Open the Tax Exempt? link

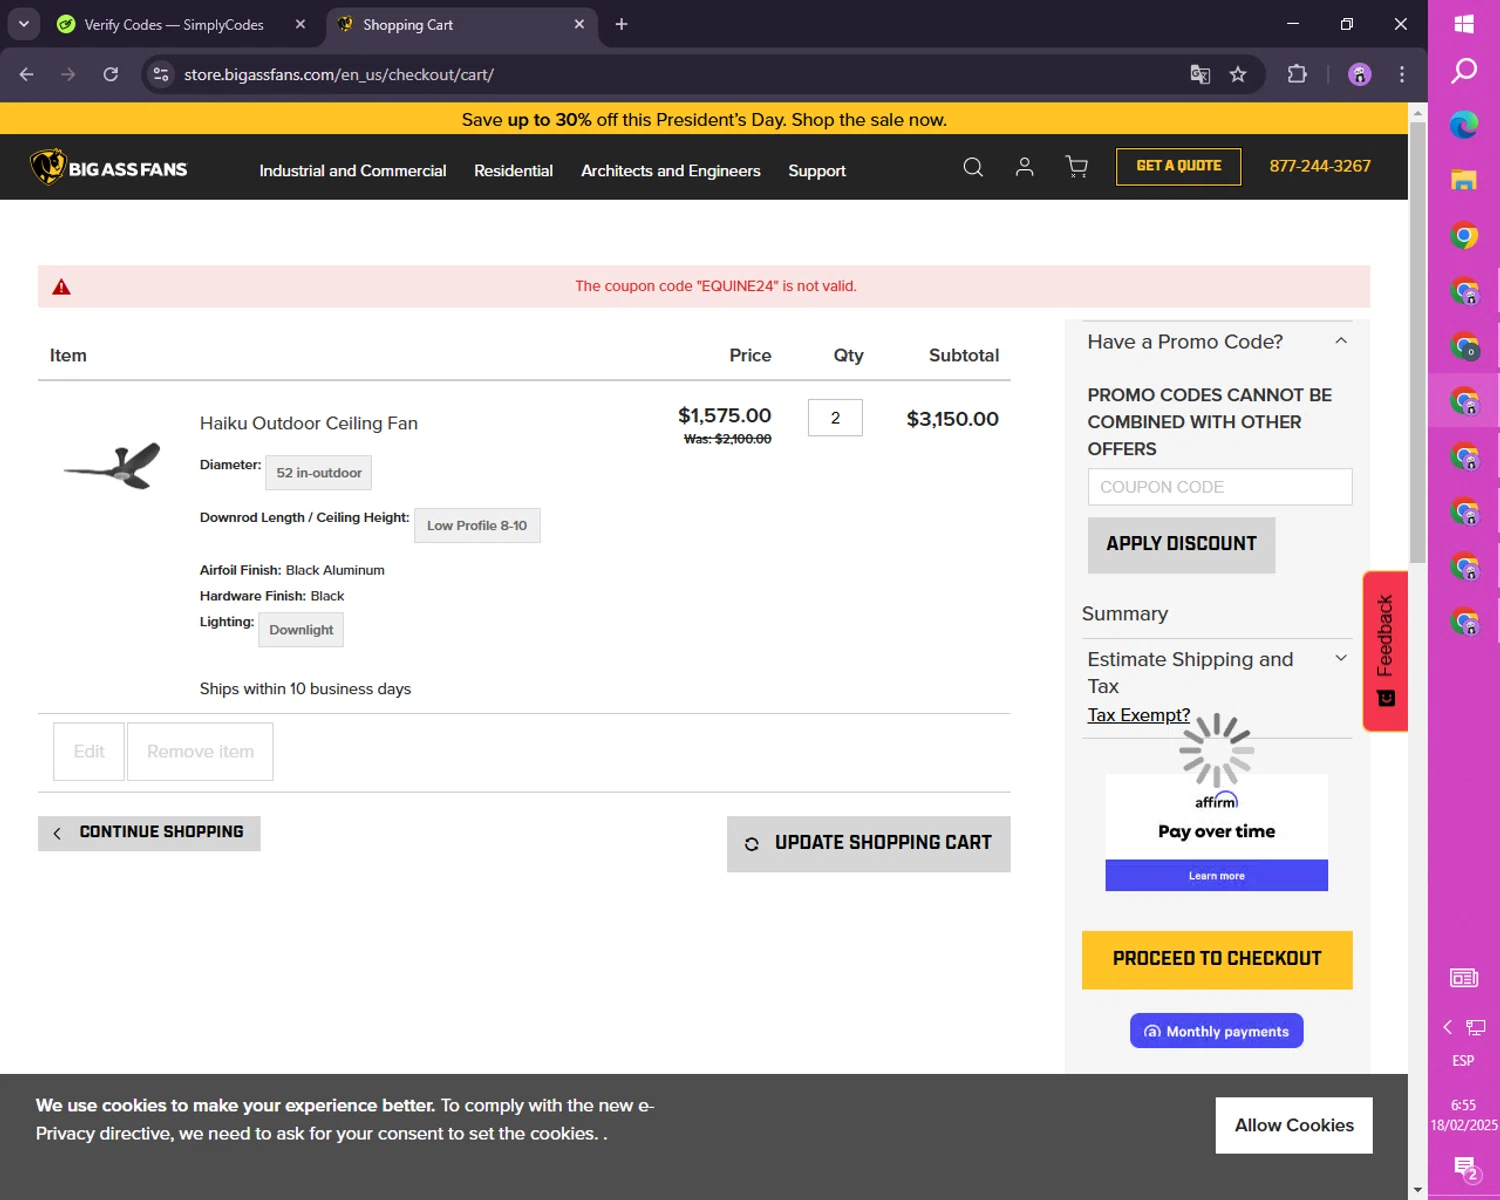click(x=1138, y=715)
